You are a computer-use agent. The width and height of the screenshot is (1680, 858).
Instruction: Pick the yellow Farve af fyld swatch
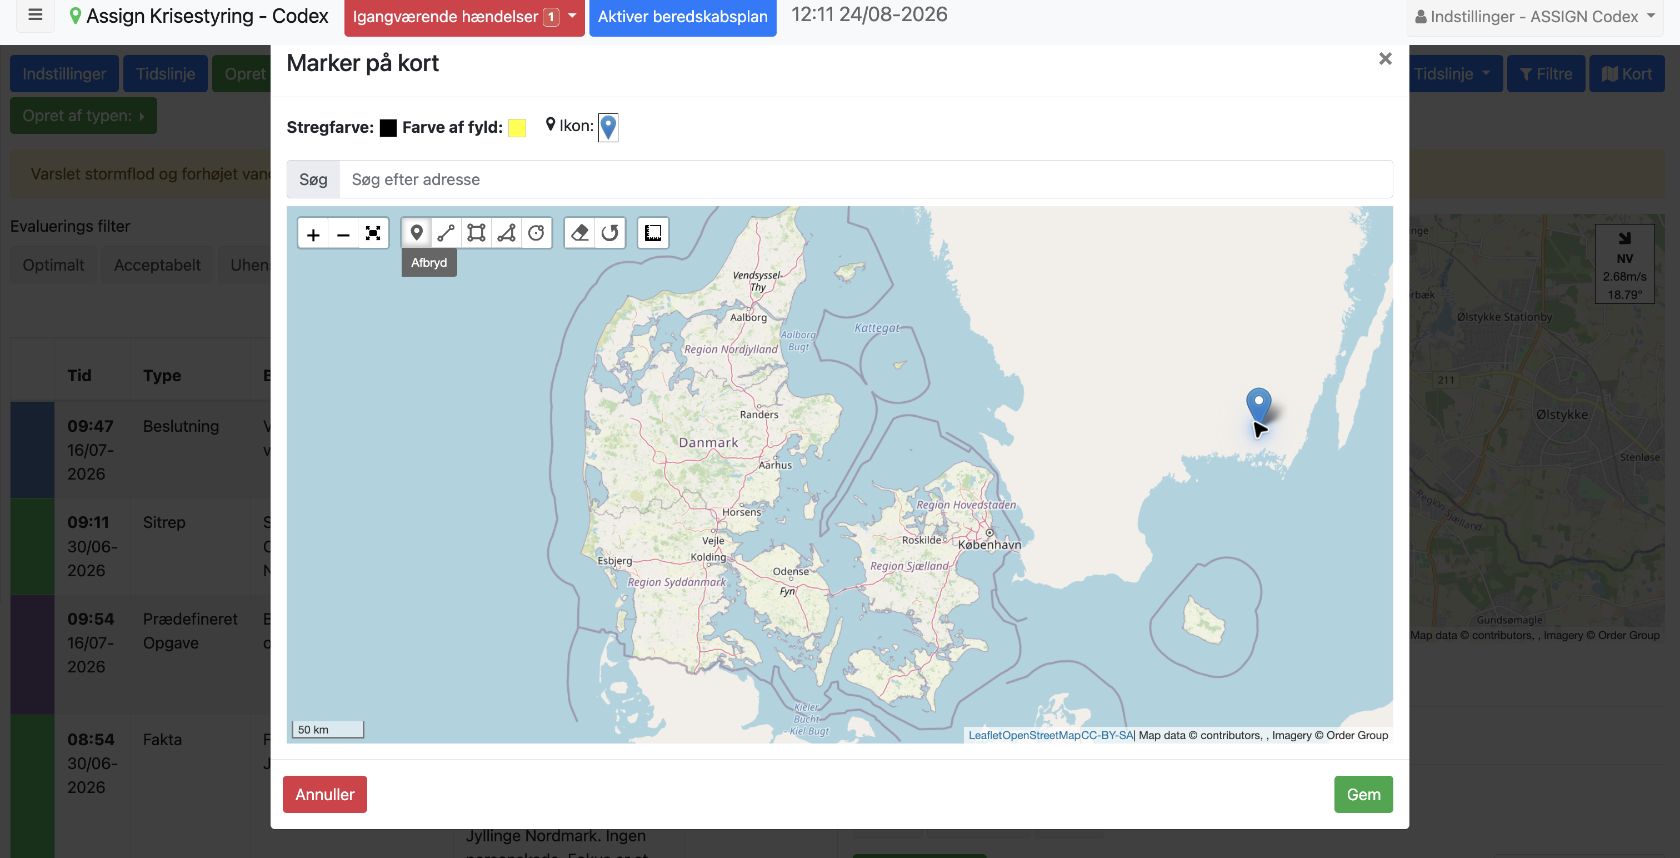click(x=517, y=128)
